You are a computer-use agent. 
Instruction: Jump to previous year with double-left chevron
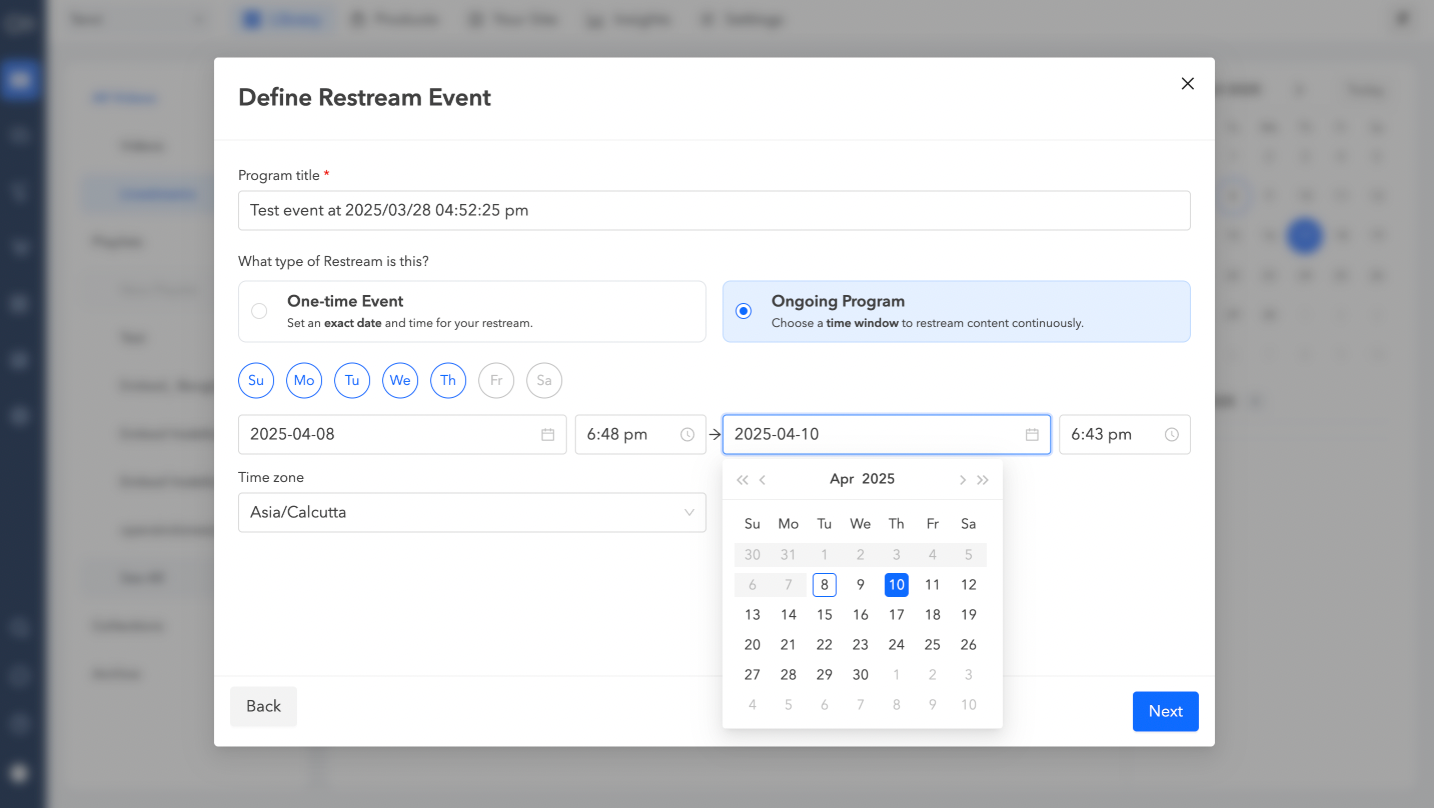(742, 479)
